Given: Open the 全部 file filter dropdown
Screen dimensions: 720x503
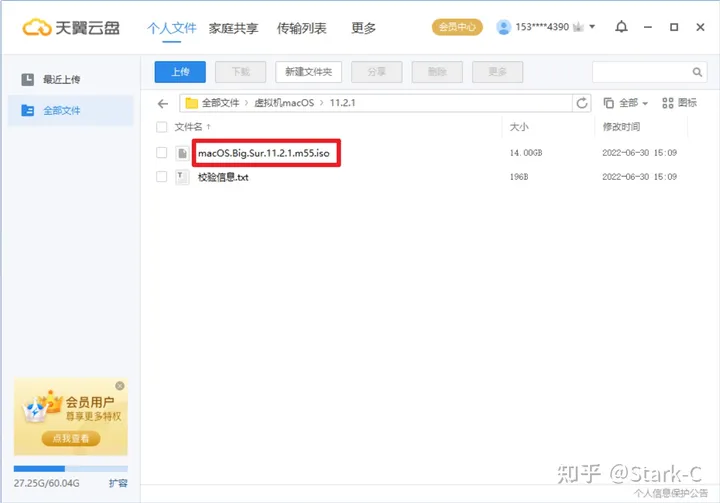Looking at the screenshot, I should pyautogui.click(x=625, y=103).
